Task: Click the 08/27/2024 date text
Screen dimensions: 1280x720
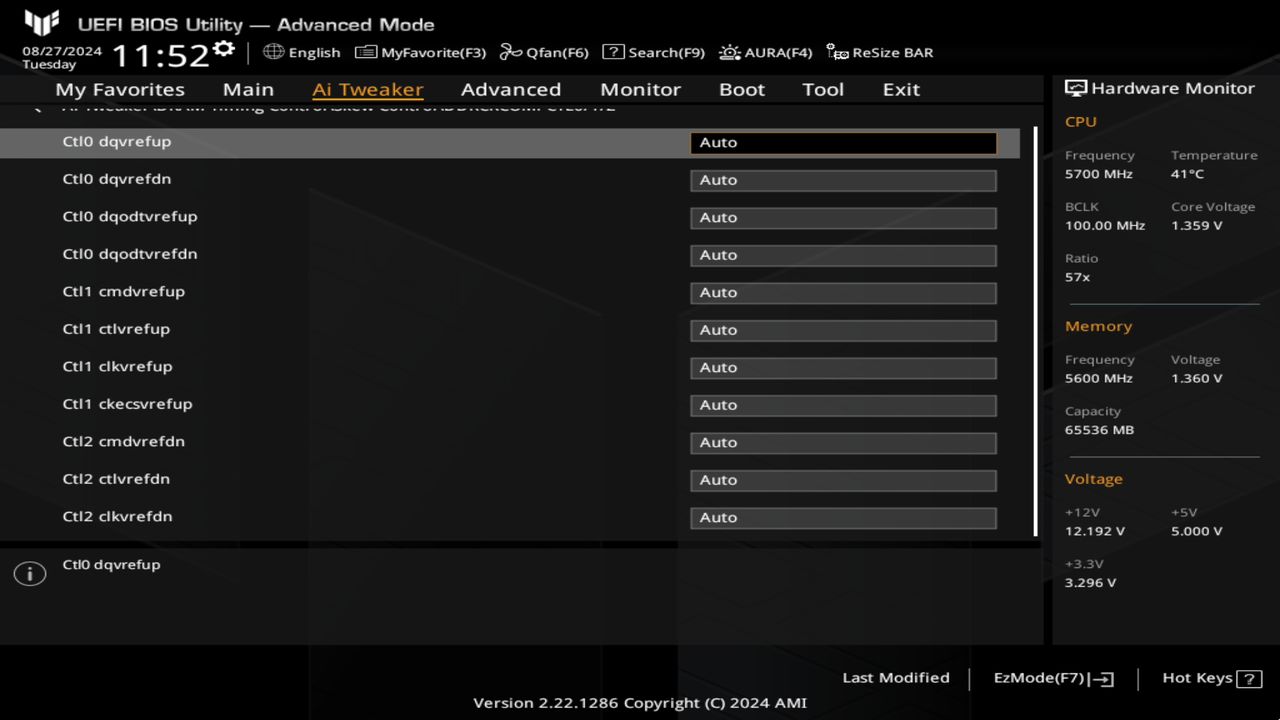Action: pos(62,50)
